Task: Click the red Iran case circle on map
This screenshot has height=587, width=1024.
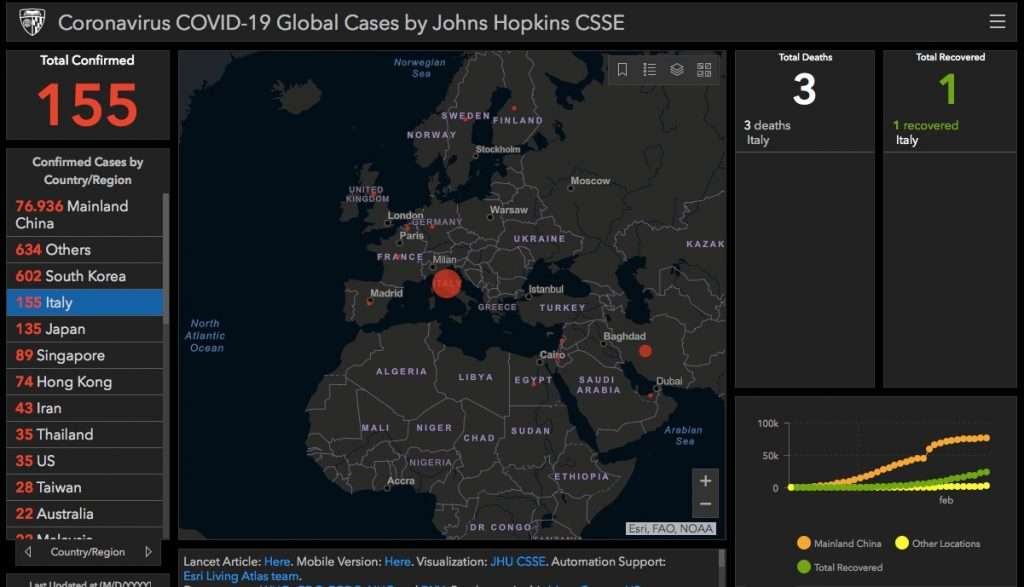Action: click(x=645, y=351)
